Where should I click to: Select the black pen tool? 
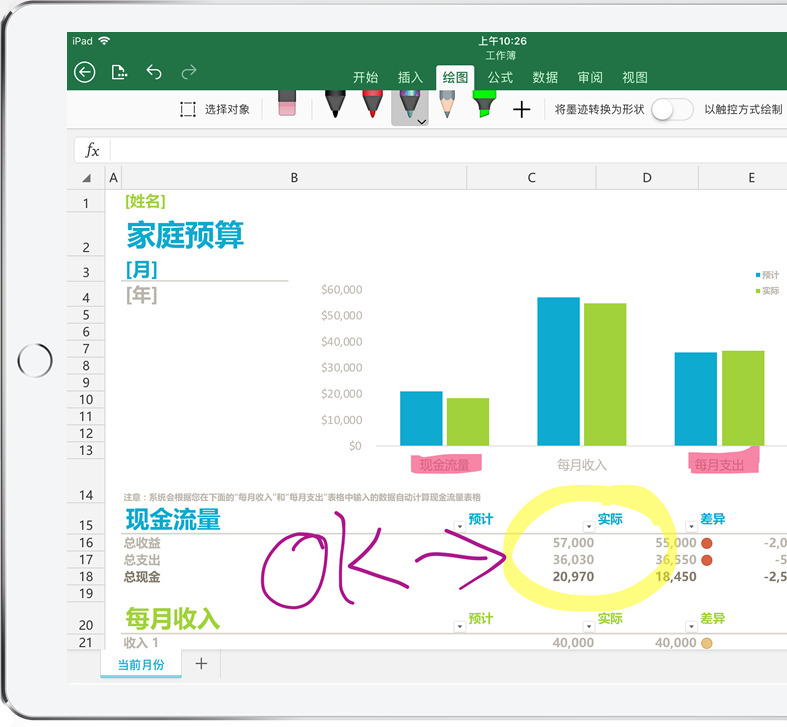coord(335,106)
